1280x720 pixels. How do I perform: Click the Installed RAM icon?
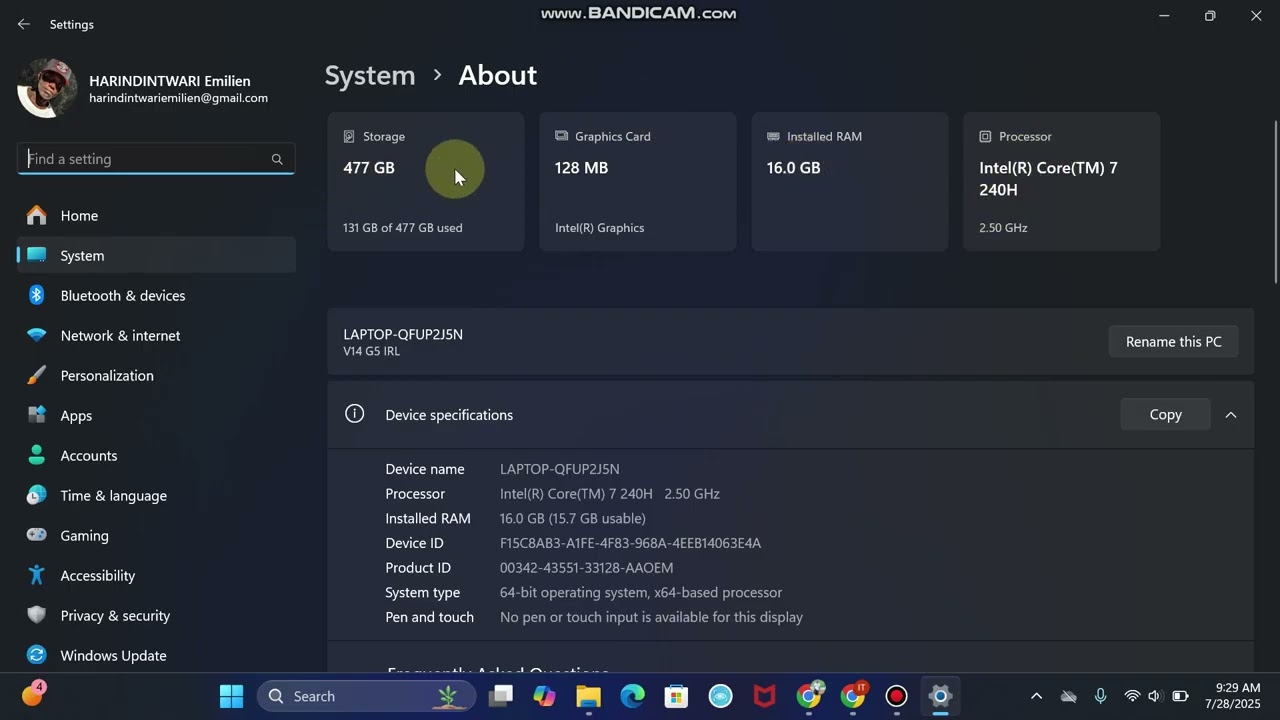pyautogui.click(x=773, y=136)
